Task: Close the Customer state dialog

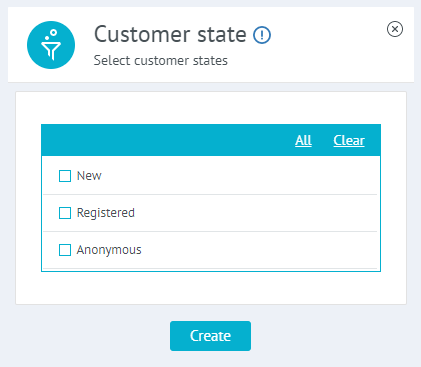Action: pos(395,29)
